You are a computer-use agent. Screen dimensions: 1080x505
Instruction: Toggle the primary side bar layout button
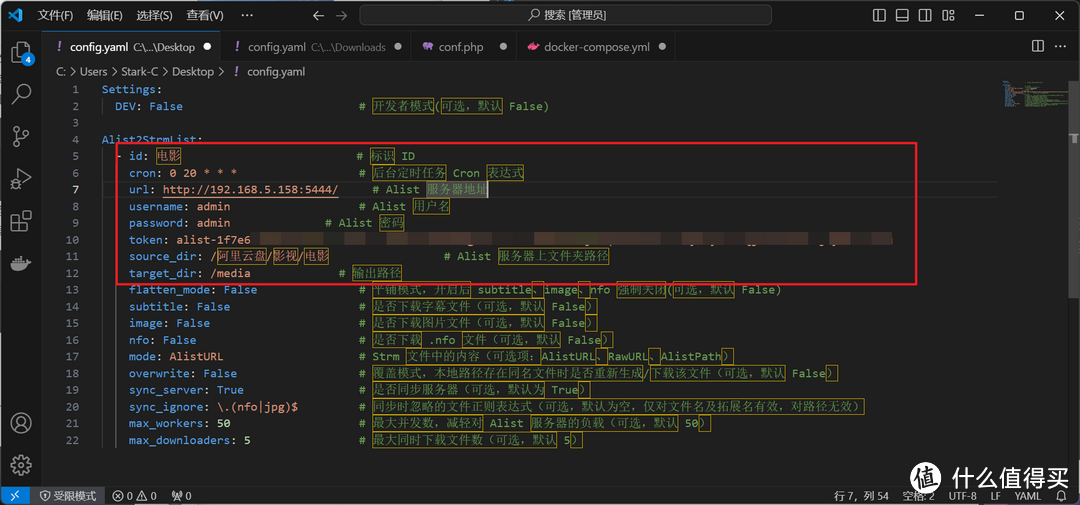tap(879, 16)
